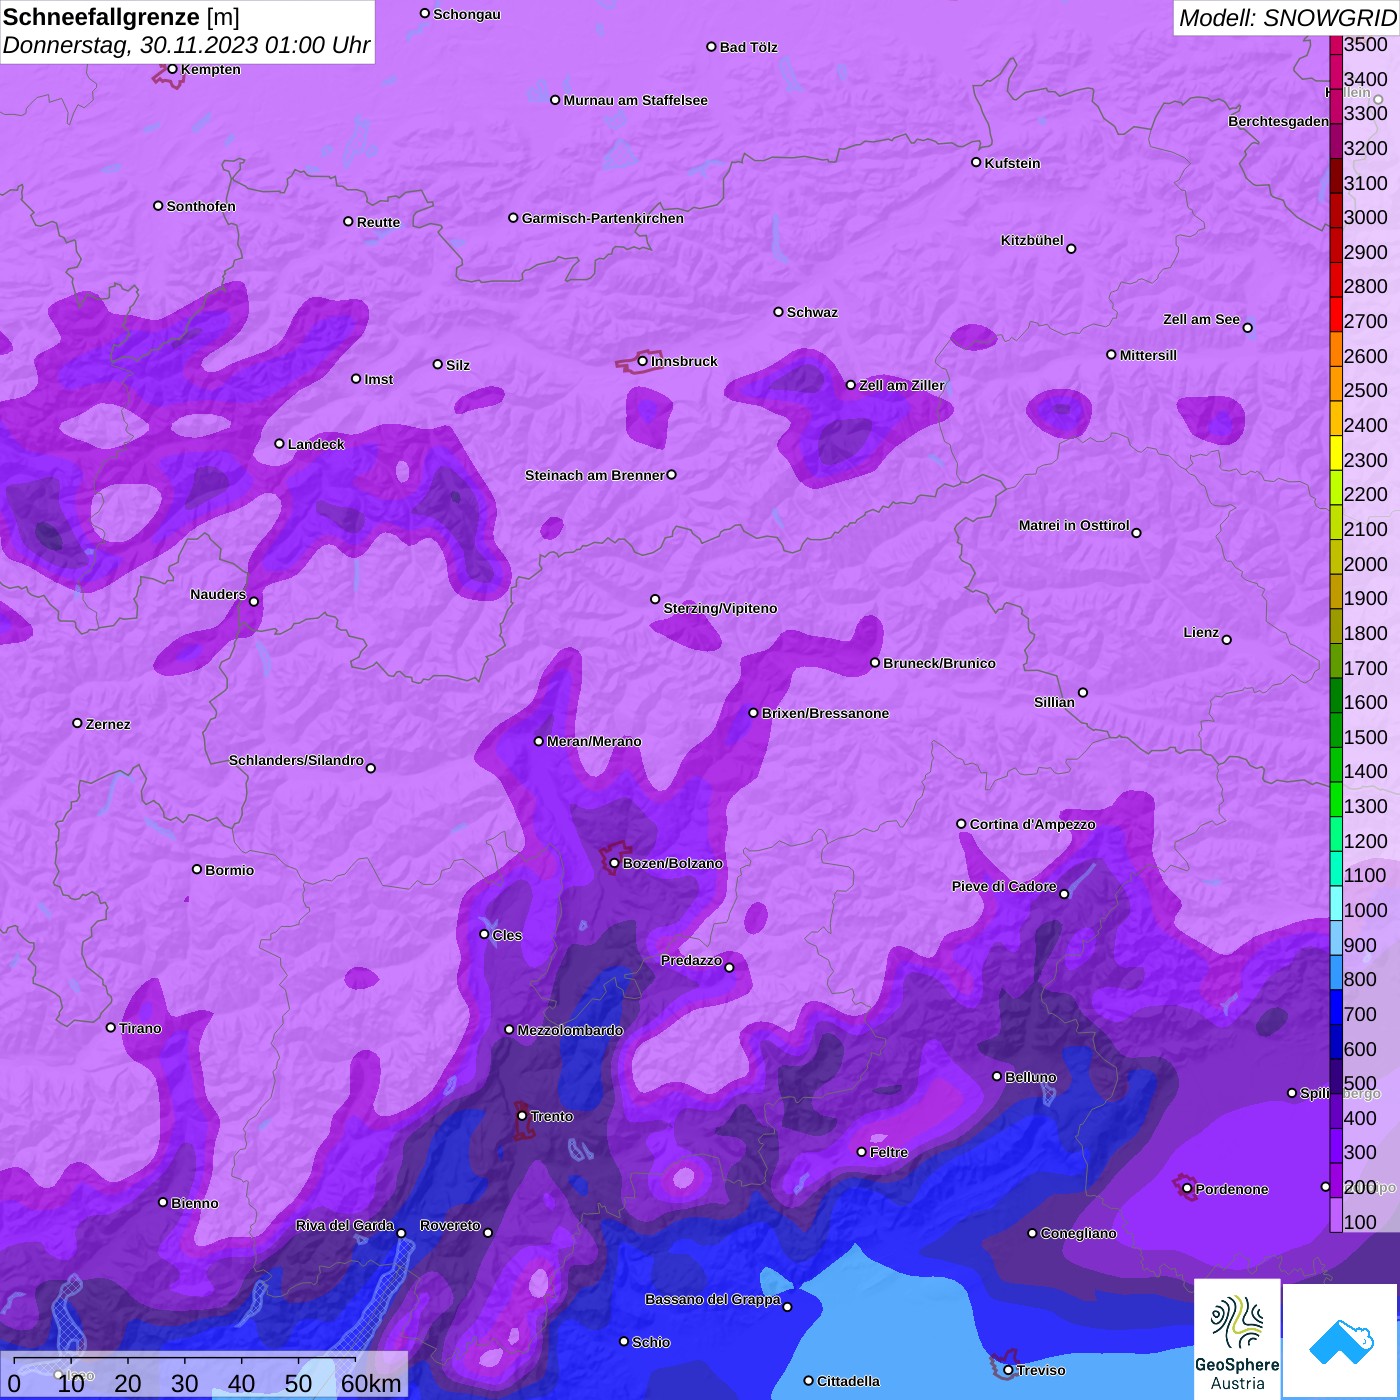
Task: Click the '2000' legend value
Action: coord(1366,564)
